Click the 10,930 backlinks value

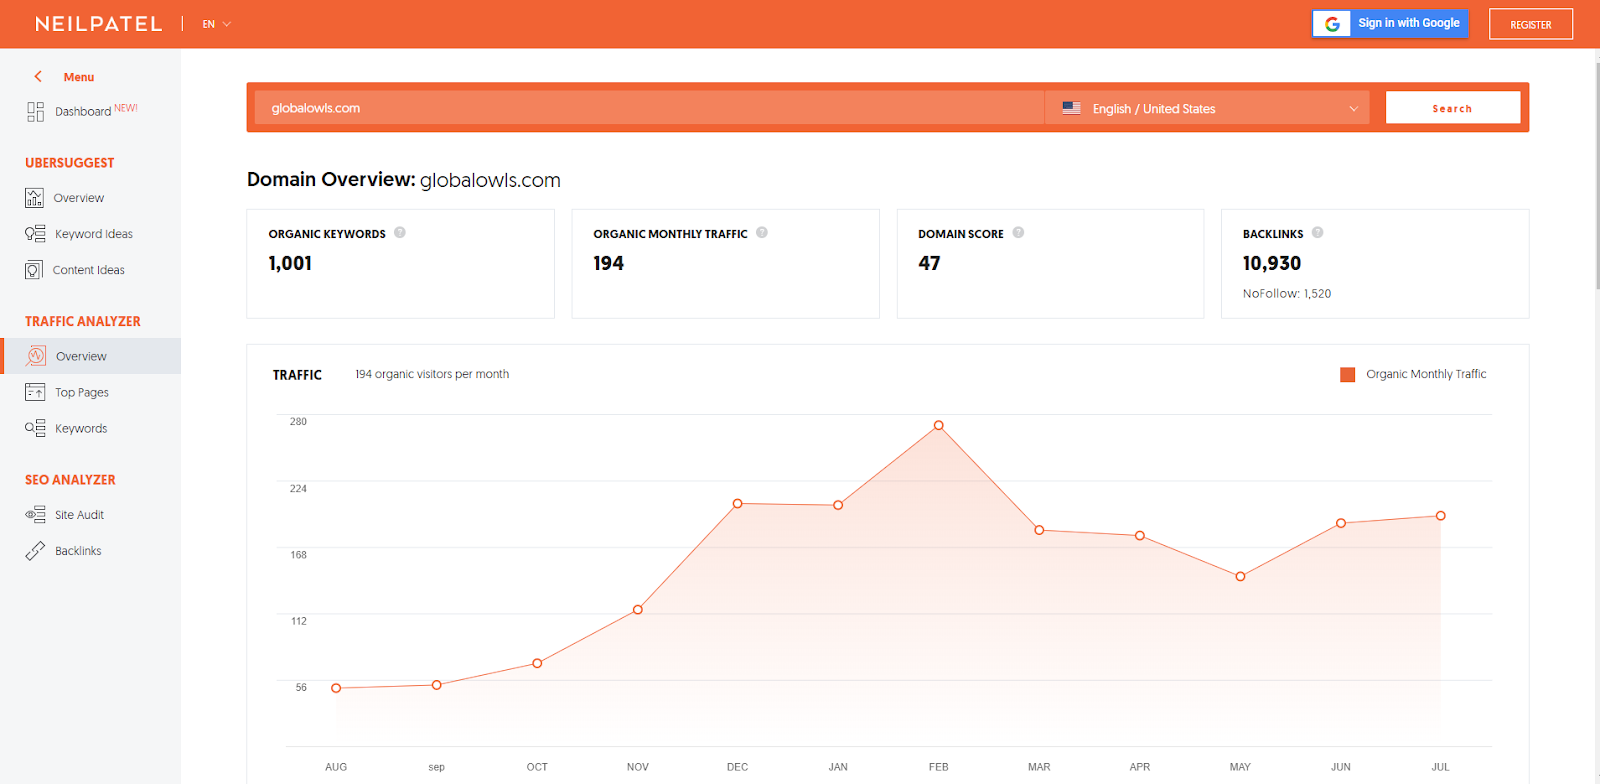[1272, 263]
